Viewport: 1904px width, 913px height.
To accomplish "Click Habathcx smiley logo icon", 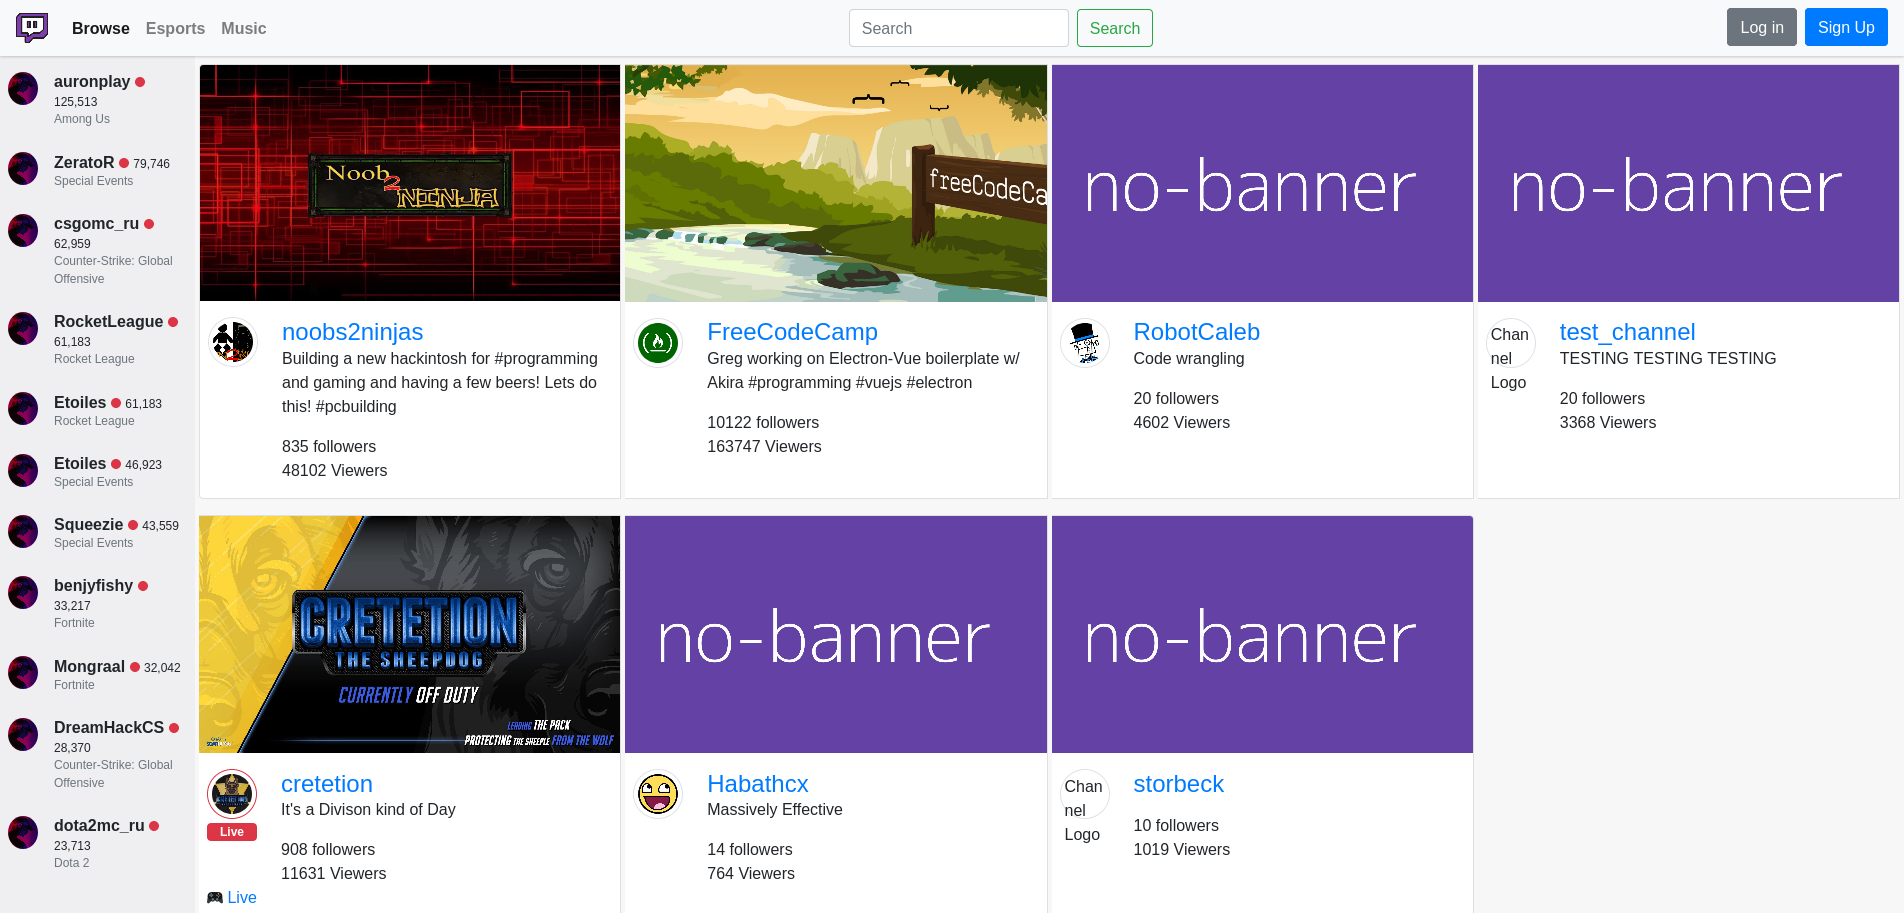I will click(658, 794).
